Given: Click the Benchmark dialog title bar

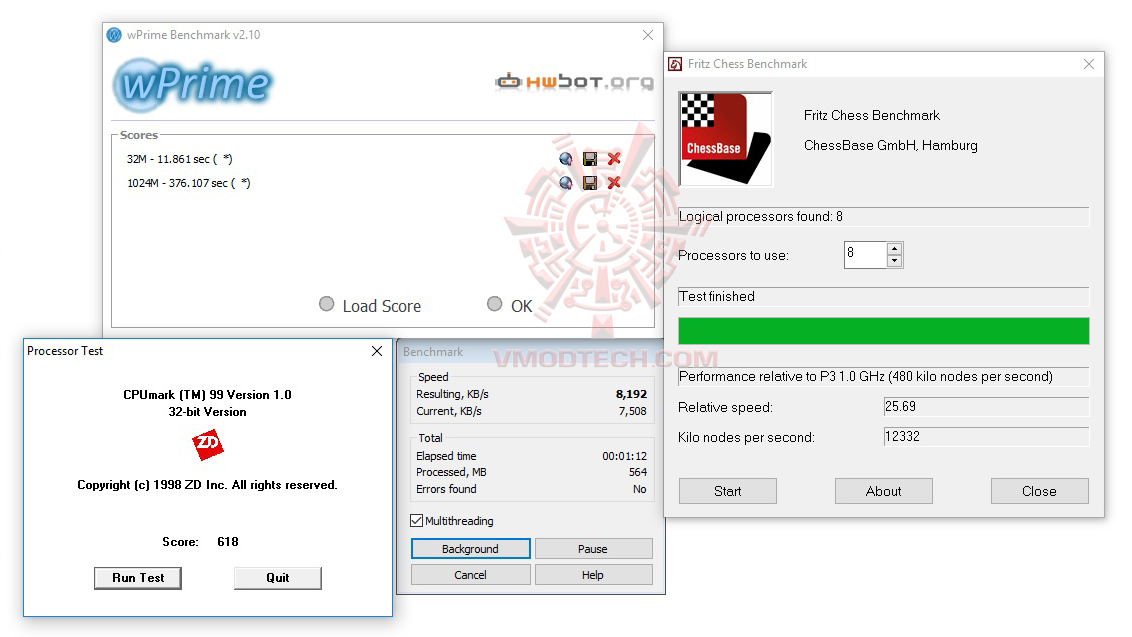Looking at the screenshot, I should pos(531,352).
